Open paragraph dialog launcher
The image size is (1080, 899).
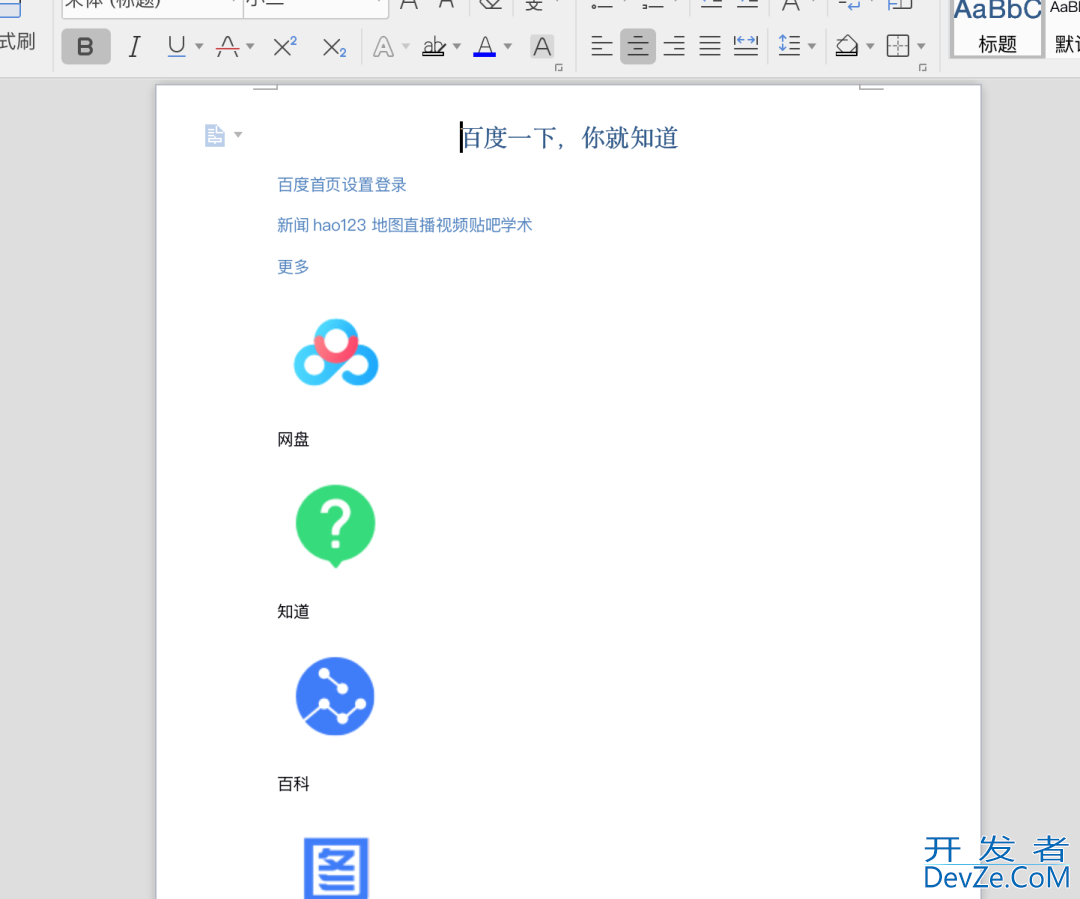(923, 68)
